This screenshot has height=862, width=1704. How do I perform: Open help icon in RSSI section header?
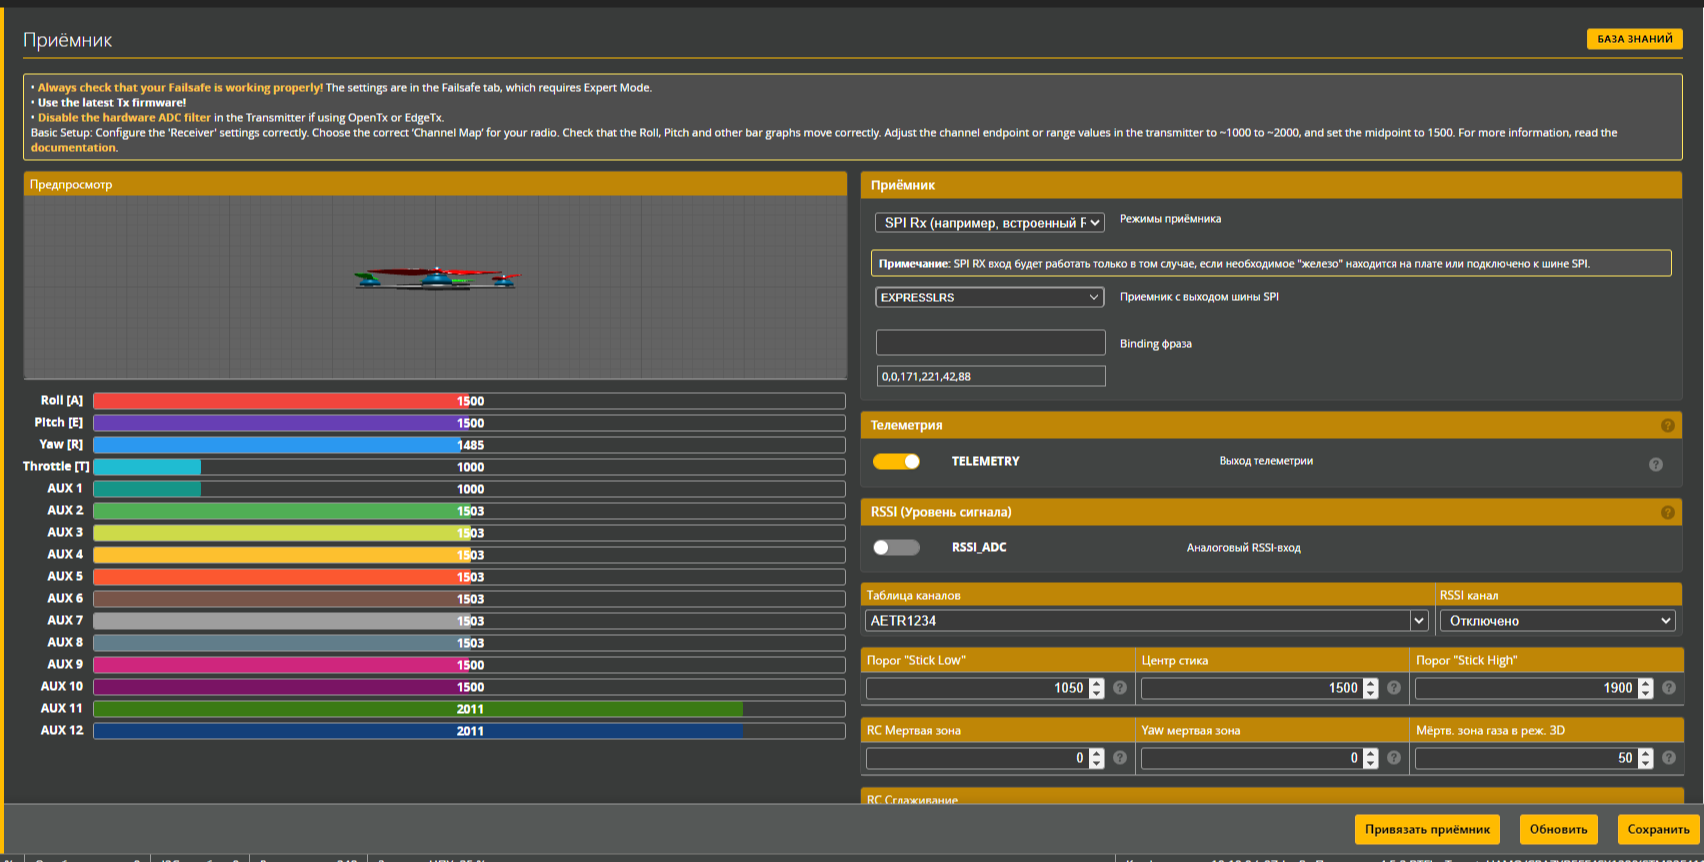point(1667,512)
